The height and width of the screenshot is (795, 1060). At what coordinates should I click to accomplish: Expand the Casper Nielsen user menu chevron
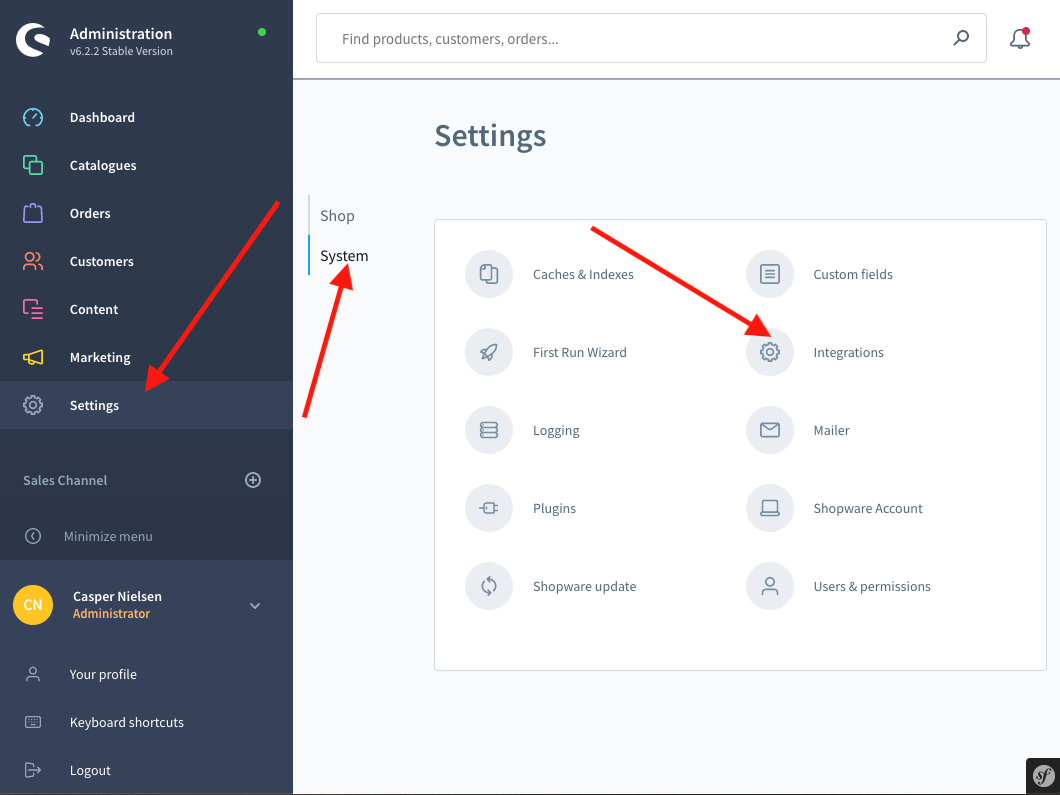point(255,605)
